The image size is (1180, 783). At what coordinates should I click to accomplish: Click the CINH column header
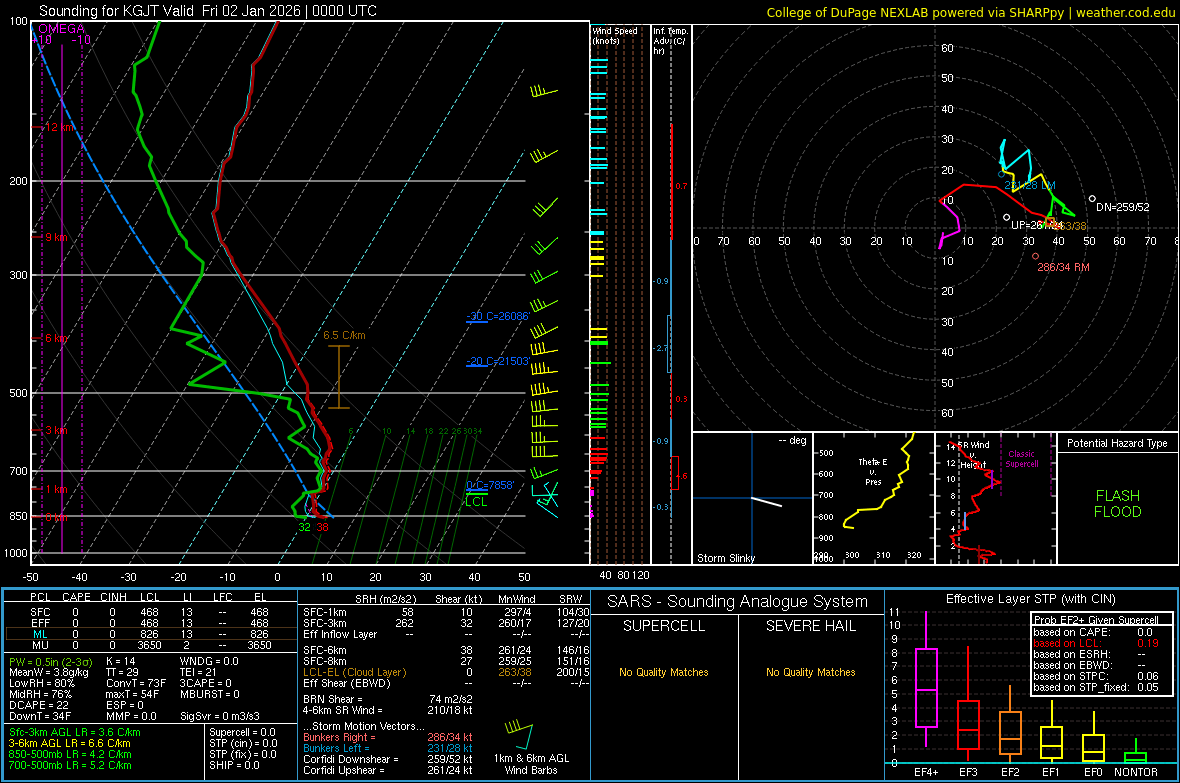click(x=114, y=597)
